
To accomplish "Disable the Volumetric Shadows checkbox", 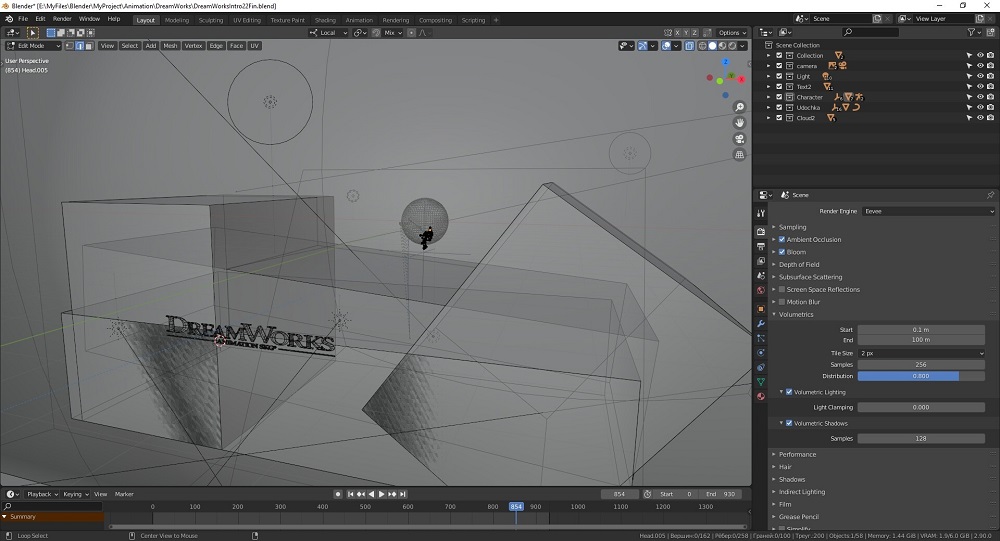I will (x=789, y=424).
